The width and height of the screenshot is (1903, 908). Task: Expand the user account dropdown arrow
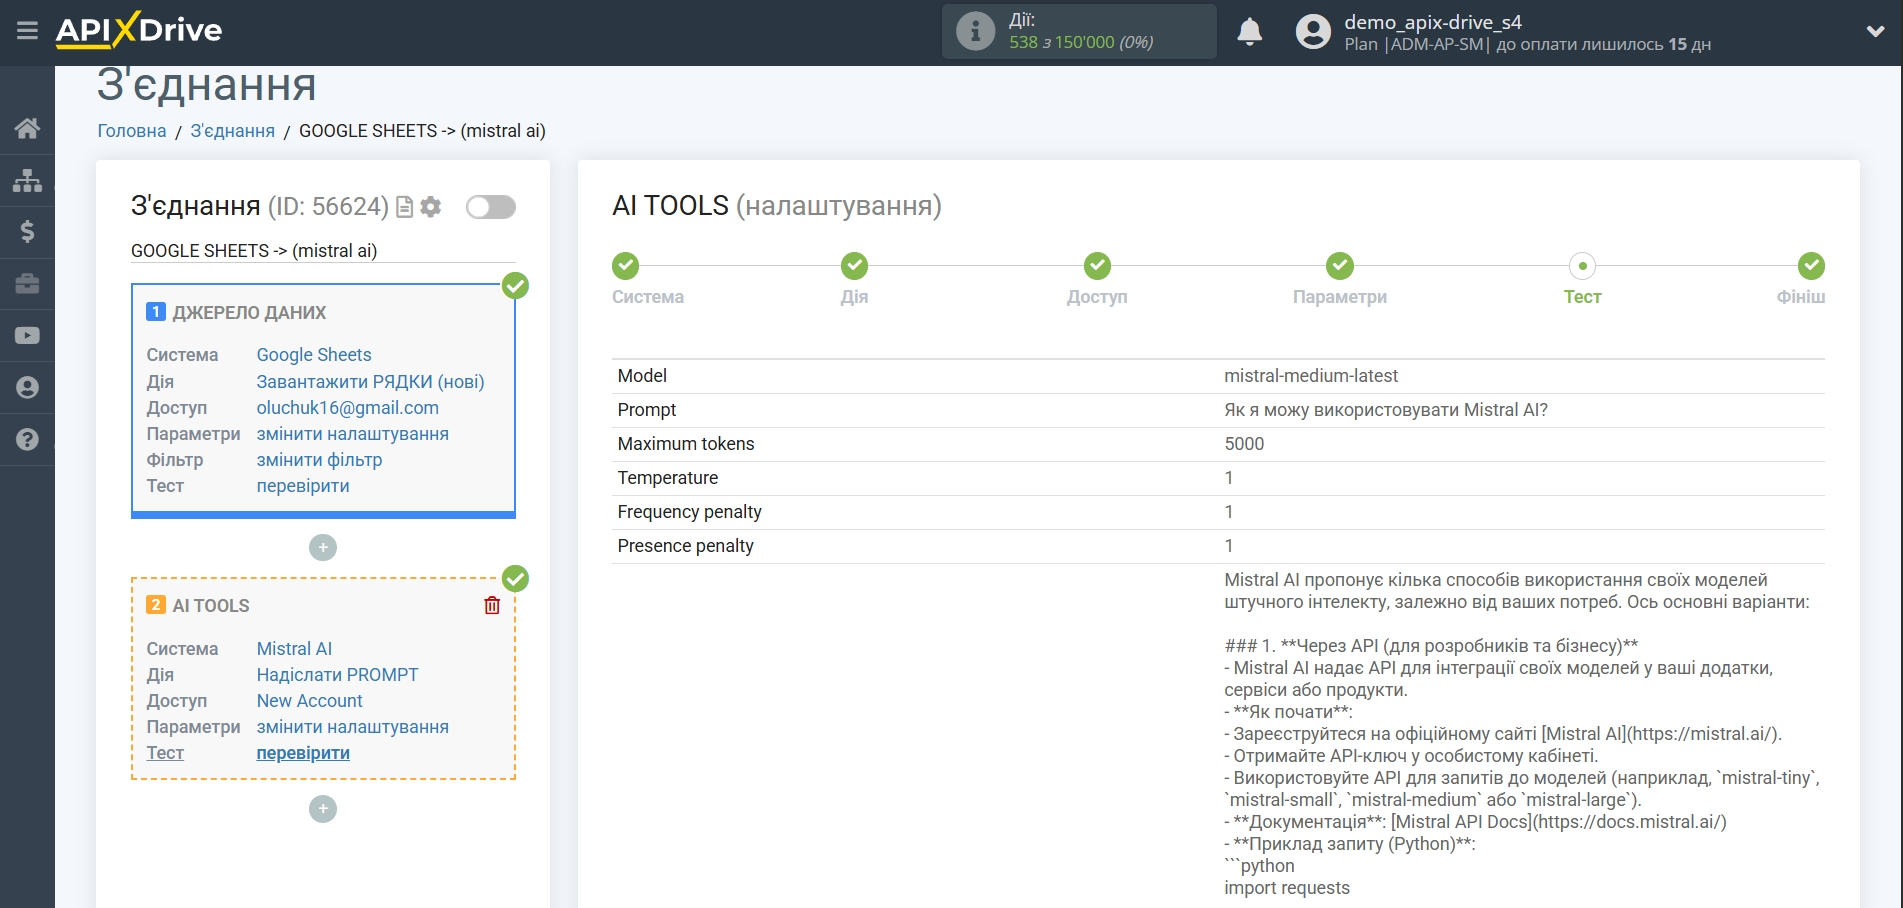(x=1875, y=32)
